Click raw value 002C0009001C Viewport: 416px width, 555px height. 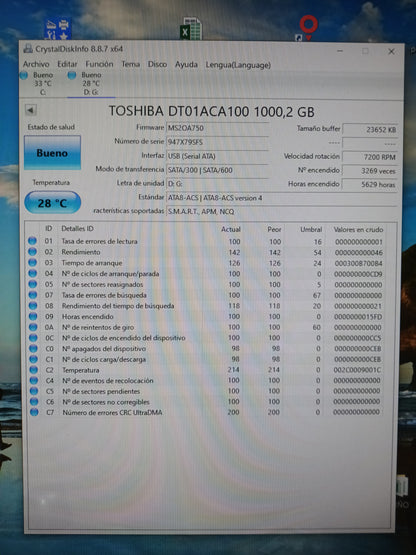[x=358, y=370]
